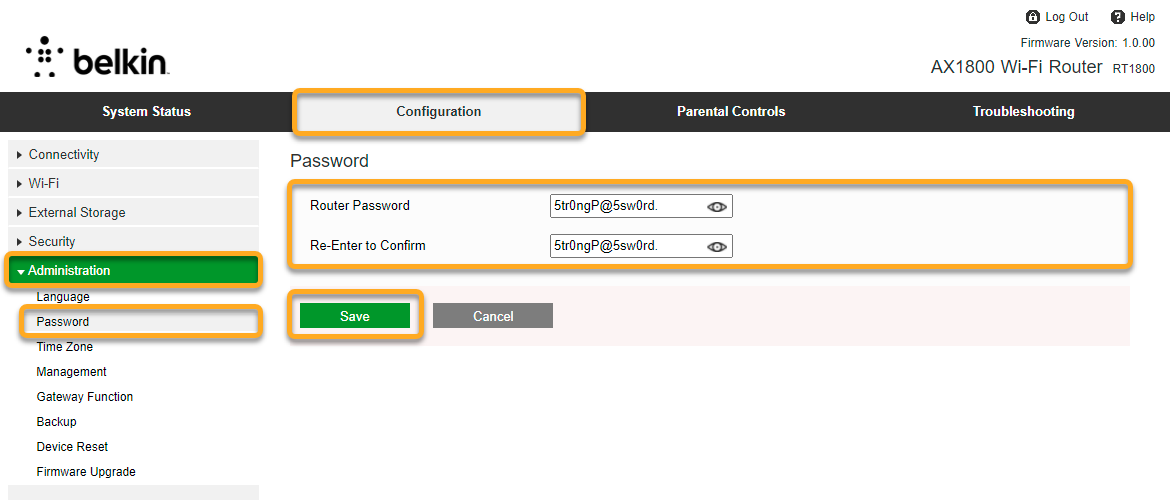The image size is (1170, 500).
Task: Go to the Troubleshooting tab
Action: [1023, 112]
